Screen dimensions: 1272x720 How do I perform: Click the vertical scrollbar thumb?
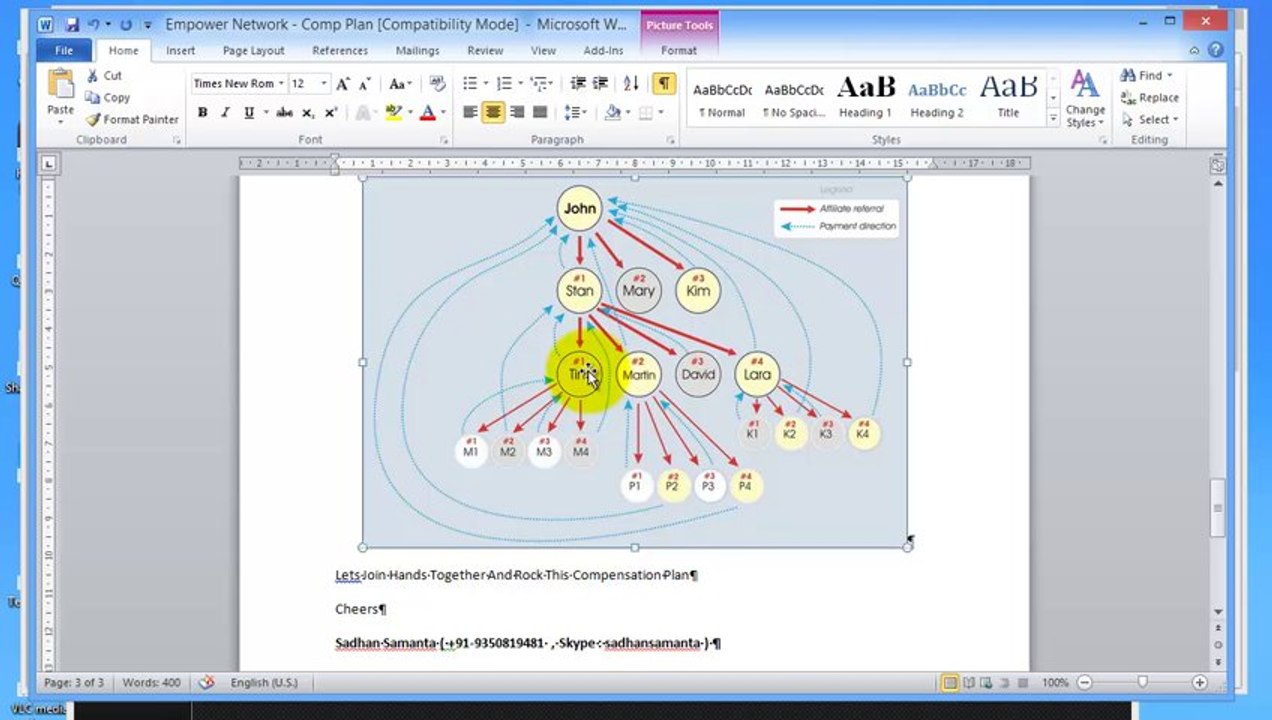1217,510
